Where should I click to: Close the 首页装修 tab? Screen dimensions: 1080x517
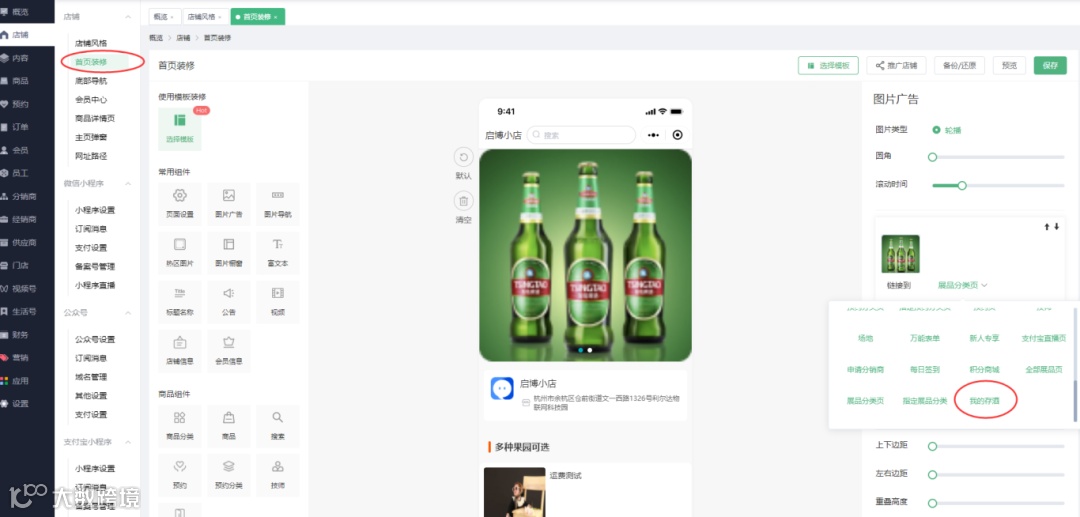pos(276,17)
